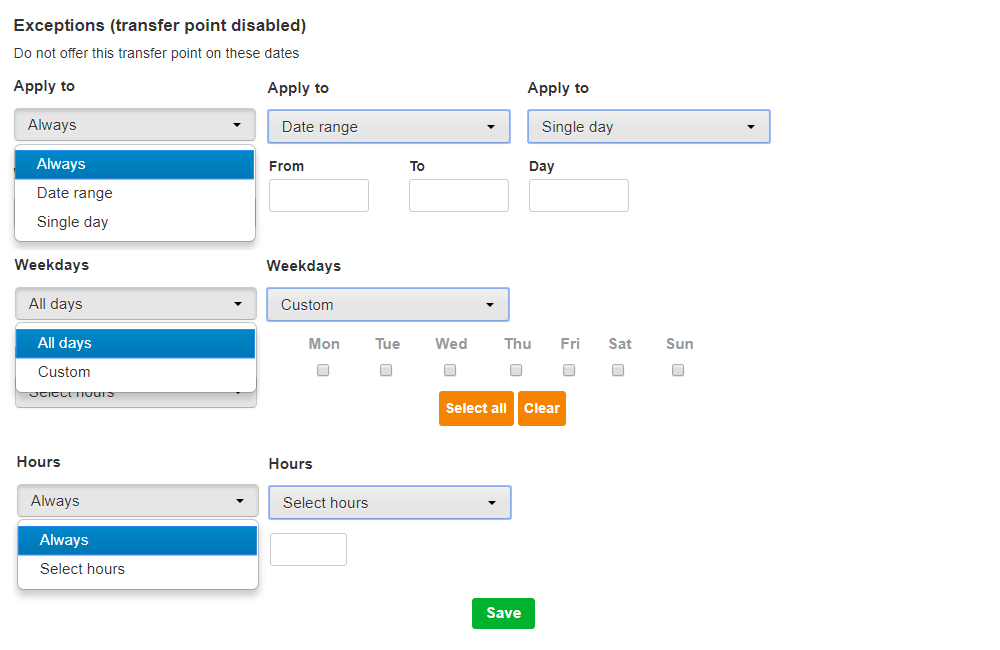The height and width of the screenshot is (650, 1000).
Task: Focus the Day input field
Action: [x=578, y=196]
